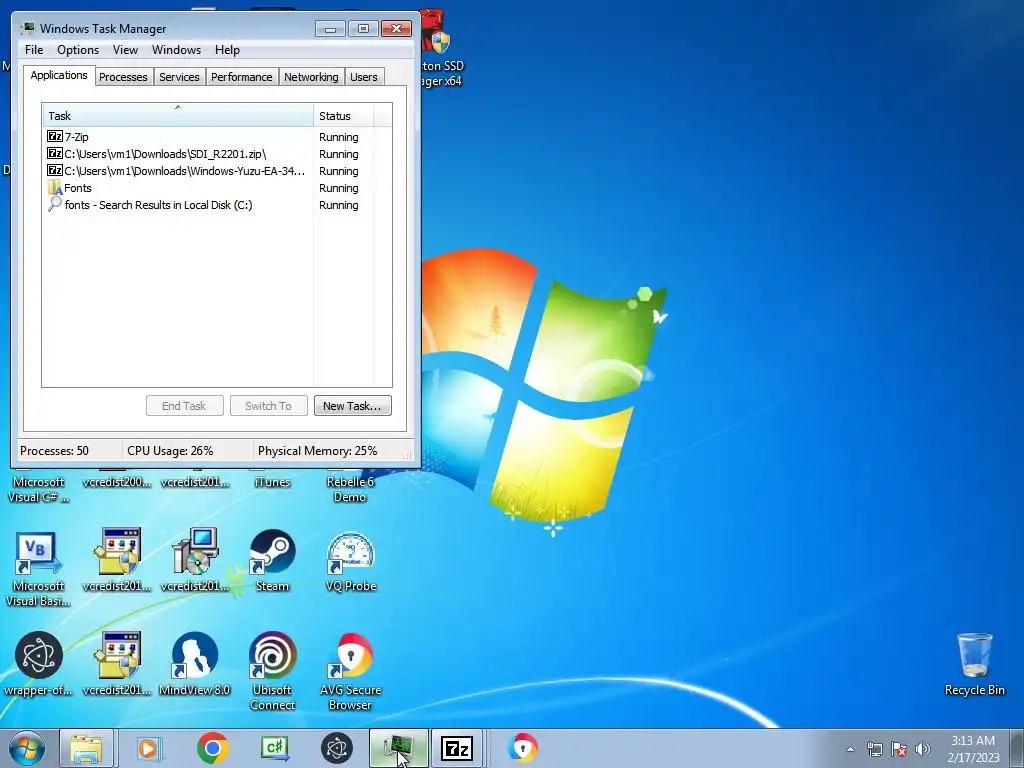1024x768 pixels.
Task: Select the 7-Zip task row
Action: 208,136
